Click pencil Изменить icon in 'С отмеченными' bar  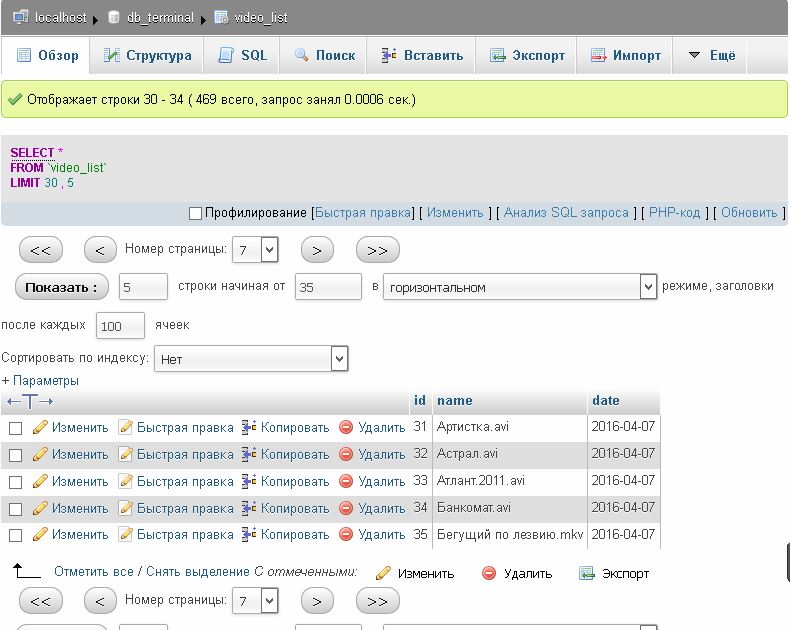[x=383, y=573]
